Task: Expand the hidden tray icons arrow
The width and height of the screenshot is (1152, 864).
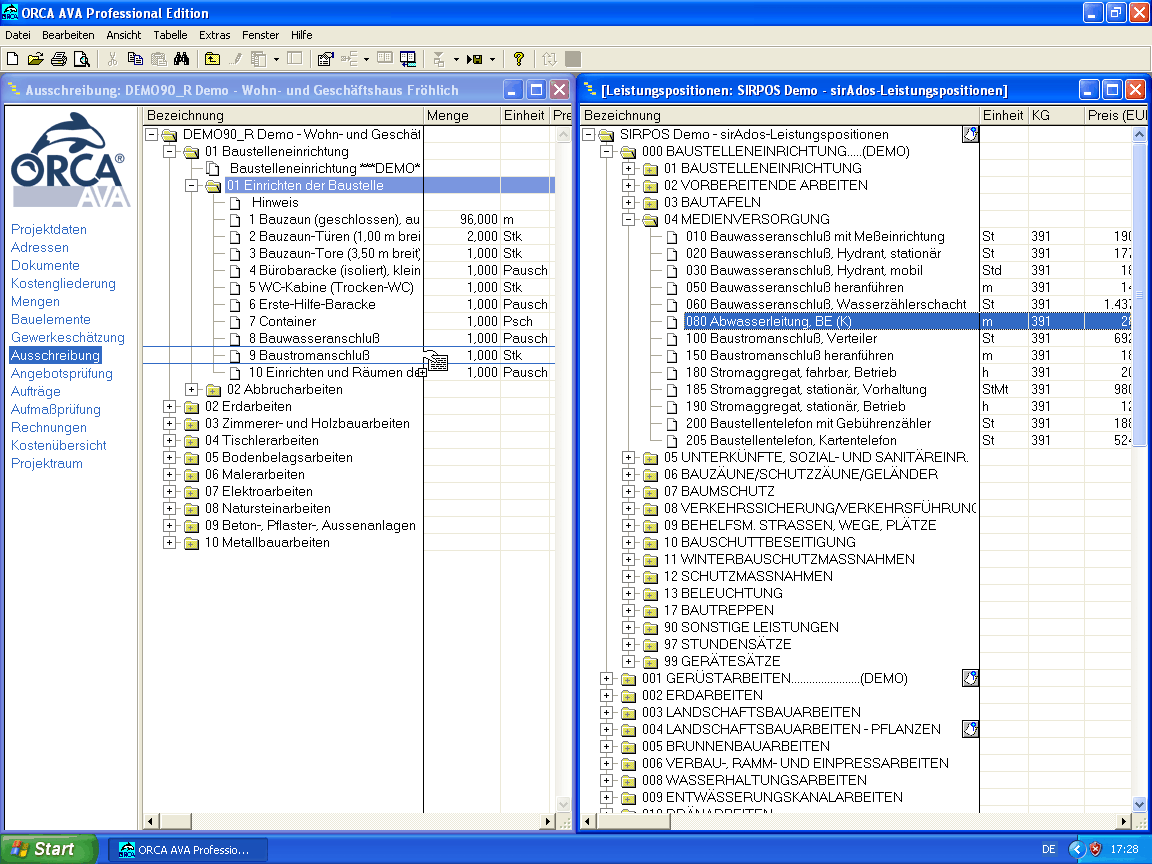Action: pyautogui.click(x=1076, y=849)
